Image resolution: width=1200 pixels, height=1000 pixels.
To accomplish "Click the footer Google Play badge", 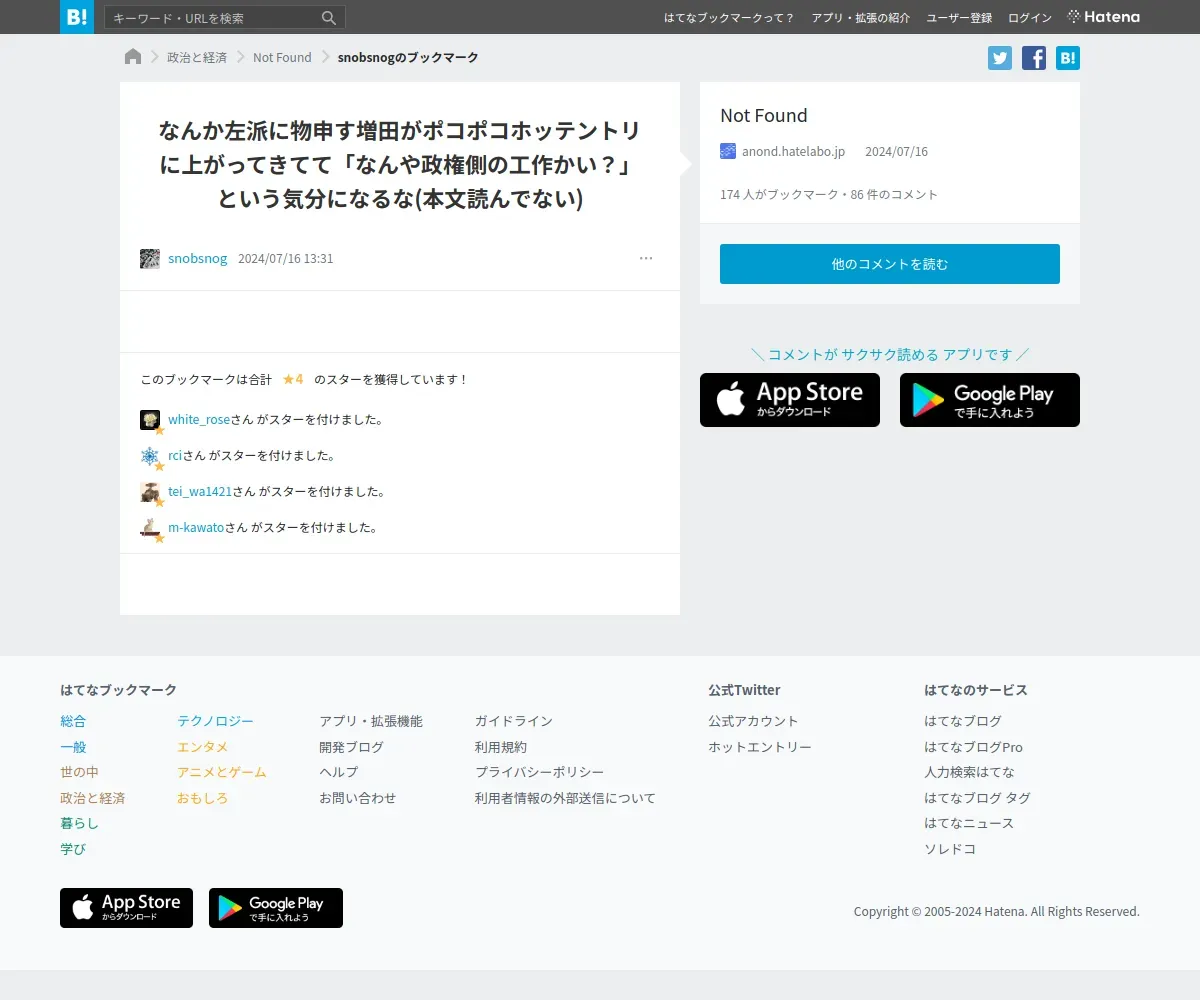I will [276, 908].
